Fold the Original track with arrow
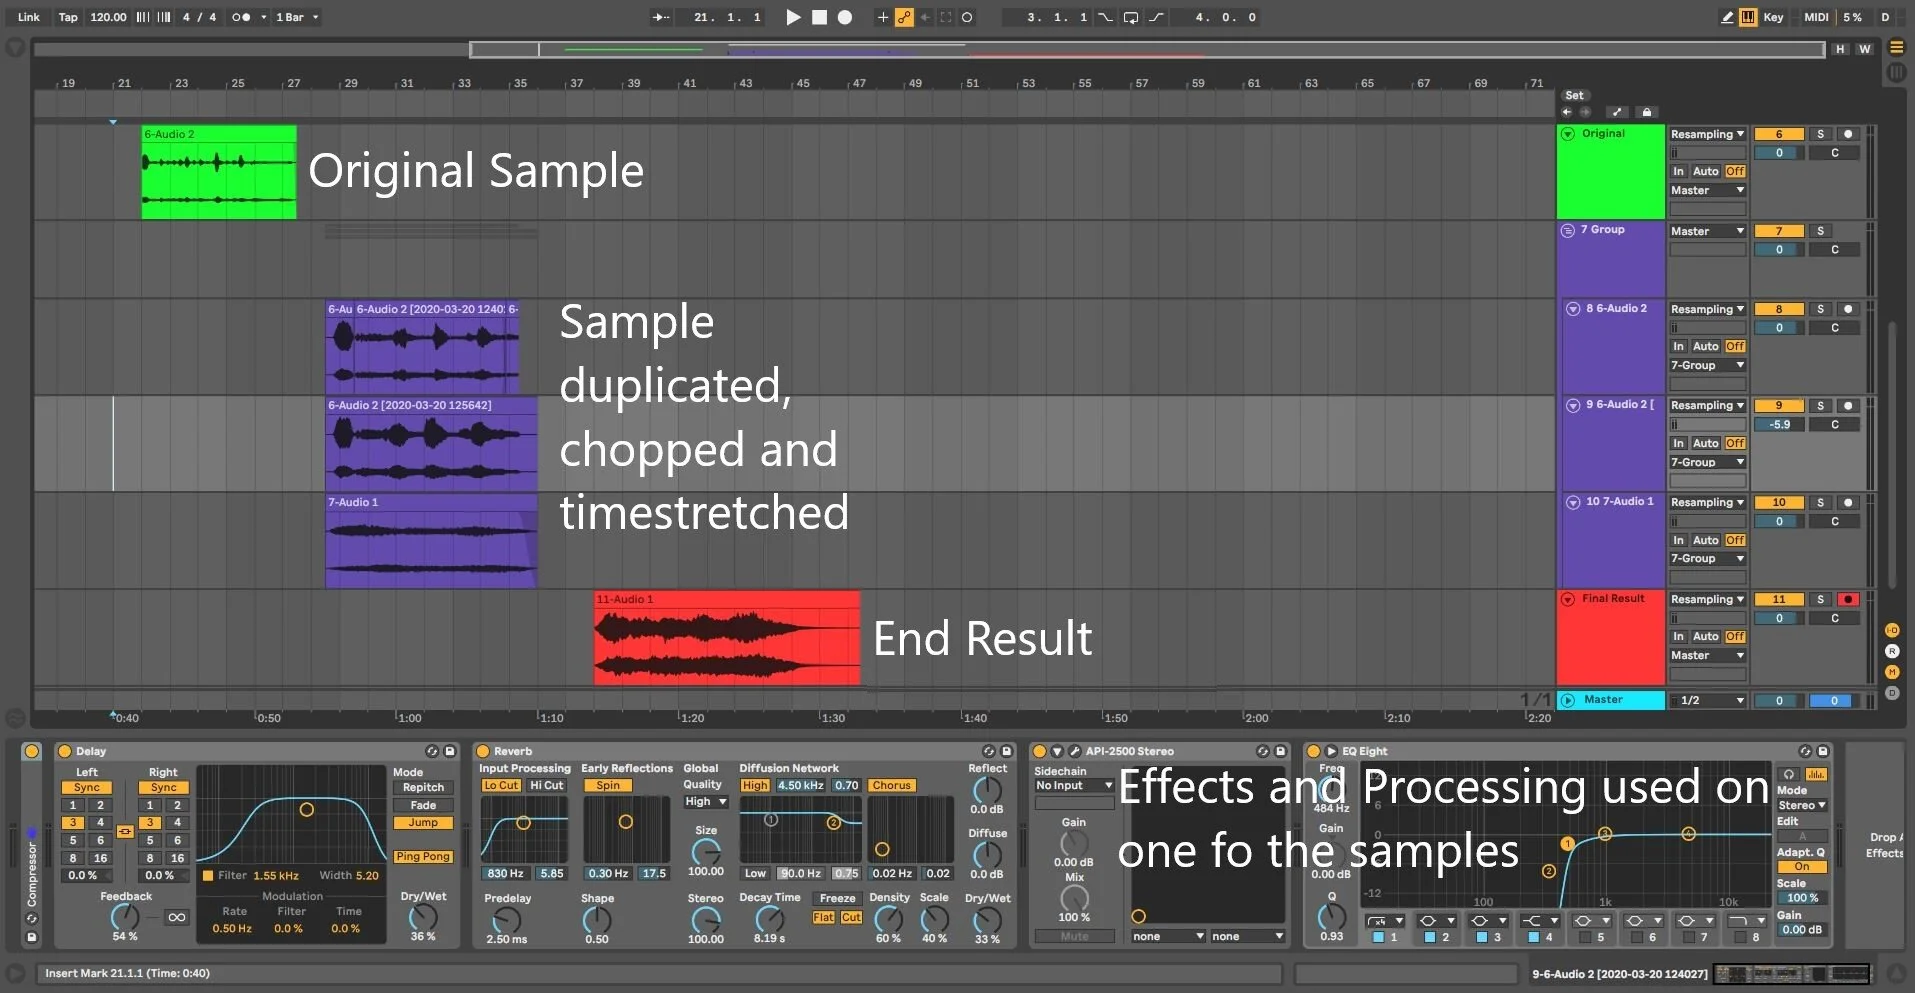 point(1568,134)
